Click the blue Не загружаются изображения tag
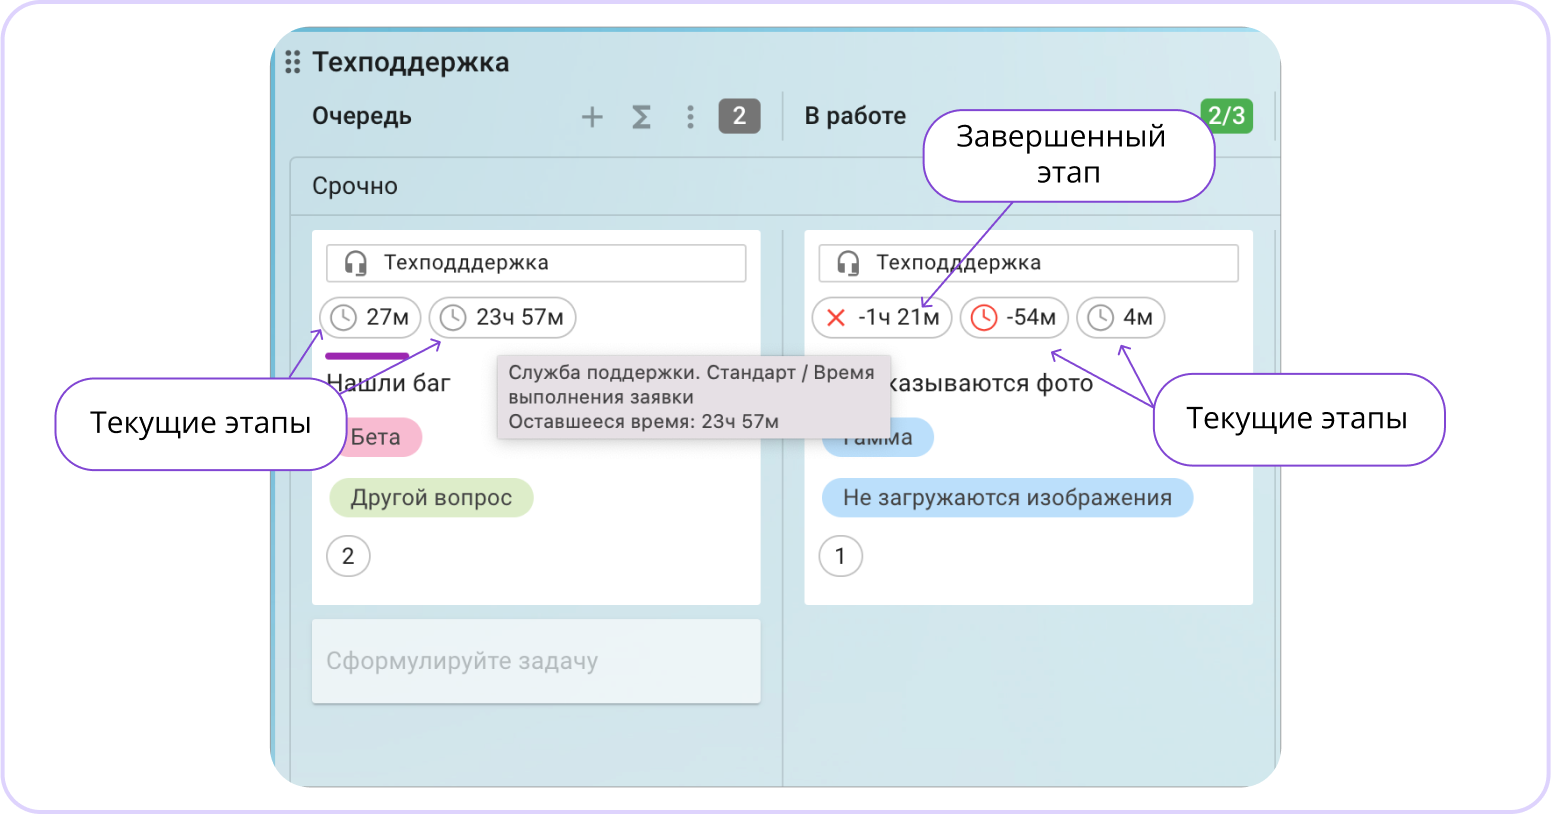Screen dimensions: 1551x814 [x=1007, y=498]
